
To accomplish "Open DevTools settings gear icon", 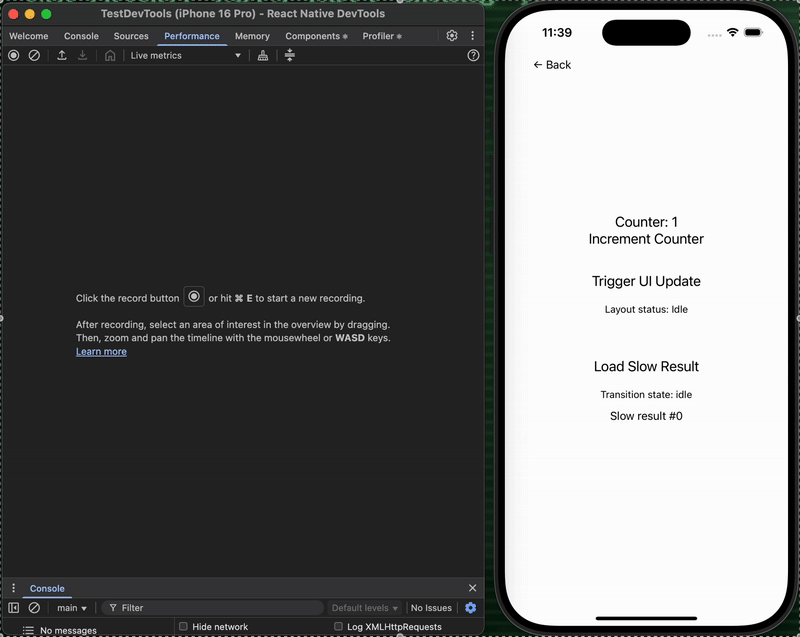I will coord(452,36).
